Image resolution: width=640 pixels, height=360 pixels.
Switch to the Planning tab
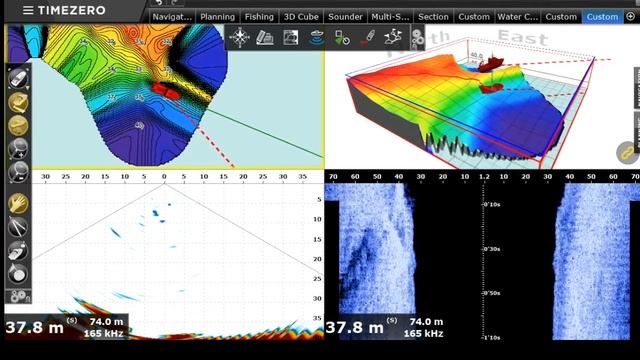click(x=218, y=17)
